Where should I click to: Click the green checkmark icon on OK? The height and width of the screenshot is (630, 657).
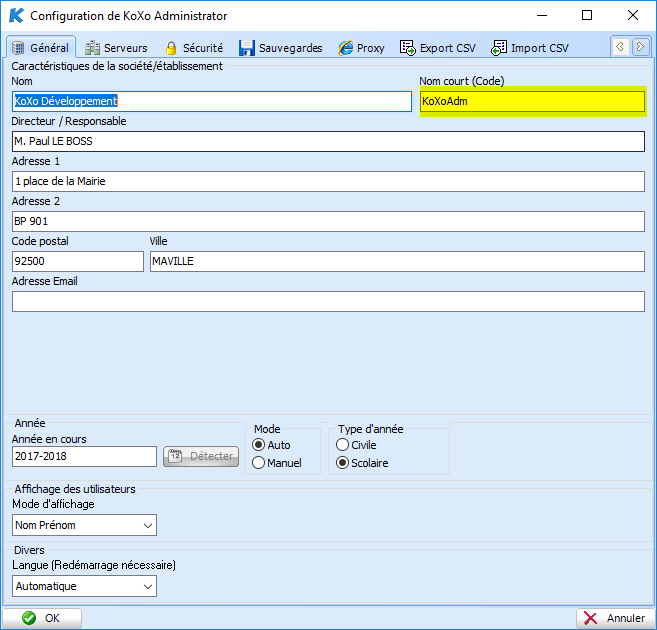[29, 618]
